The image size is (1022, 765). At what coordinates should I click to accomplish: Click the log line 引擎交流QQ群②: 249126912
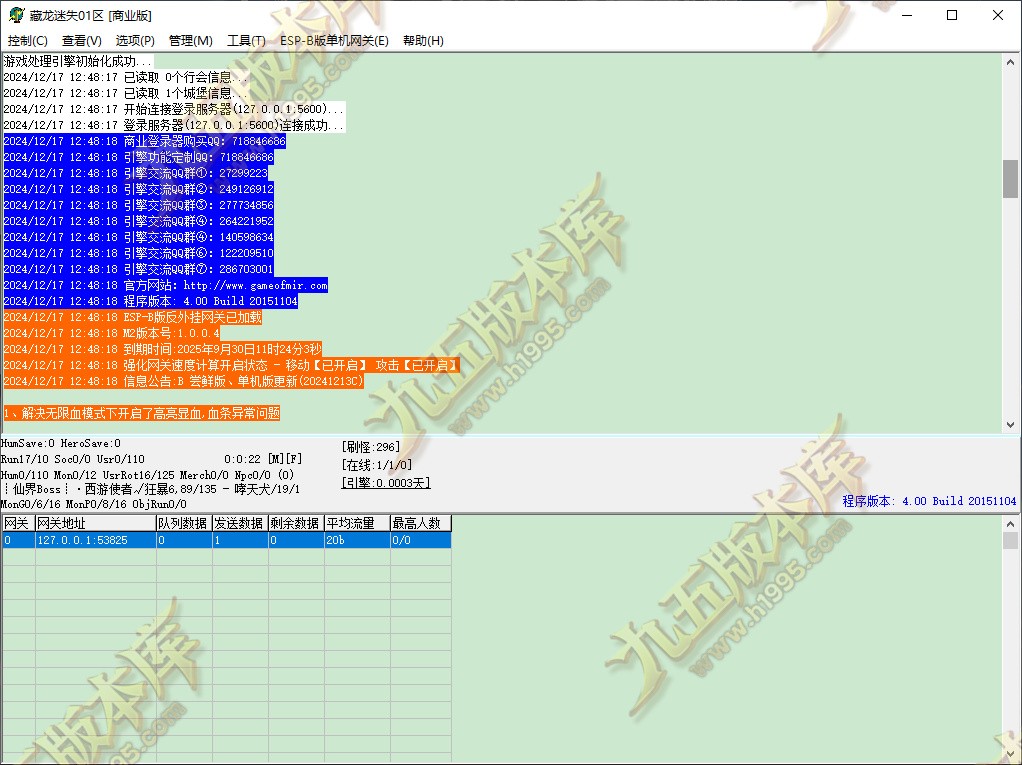coord(139,189)
